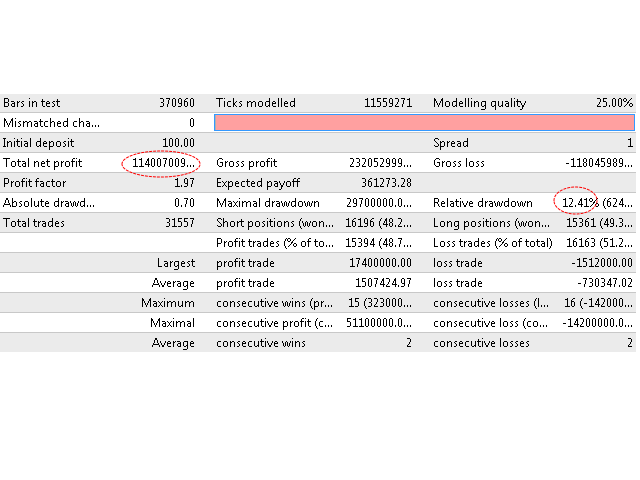Image resolution: width=640 pixels, height=480 pixels.
Task: Select the Mismatched chart errors label
Action: (51, 123)
